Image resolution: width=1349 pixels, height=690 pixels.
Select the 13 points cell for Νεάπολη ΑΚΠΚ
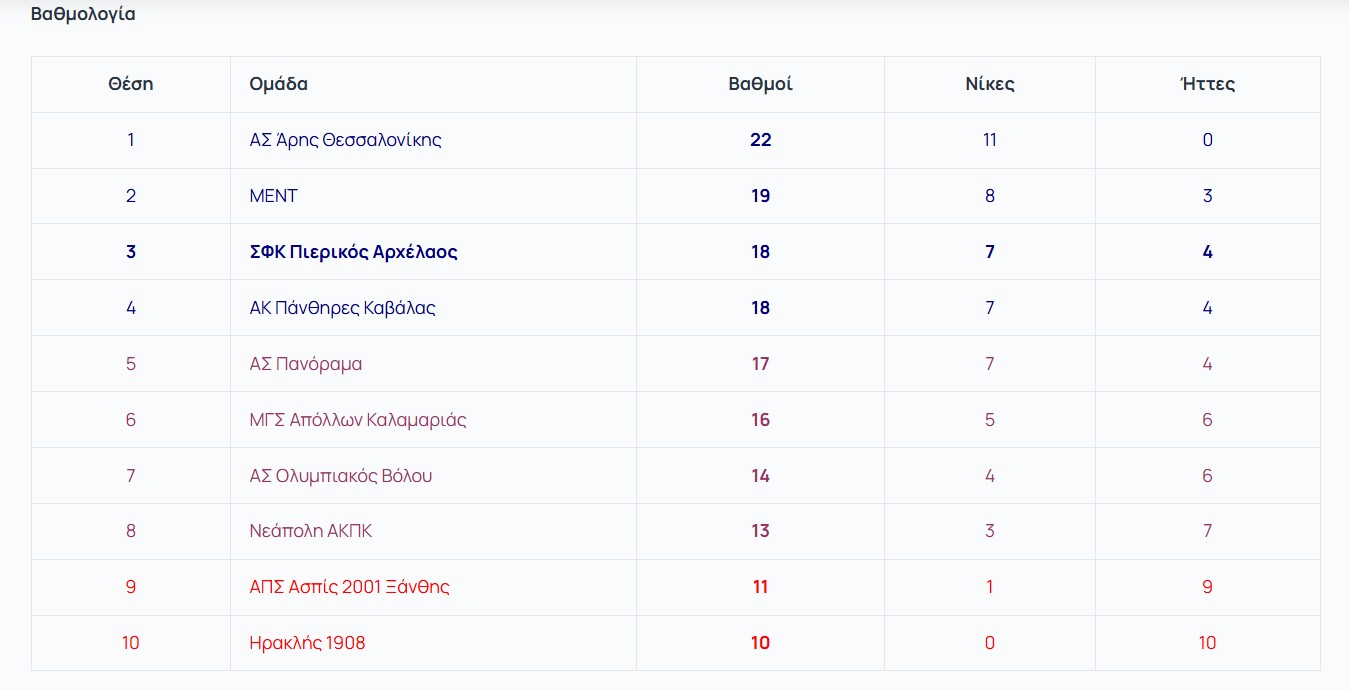point(760,531)
